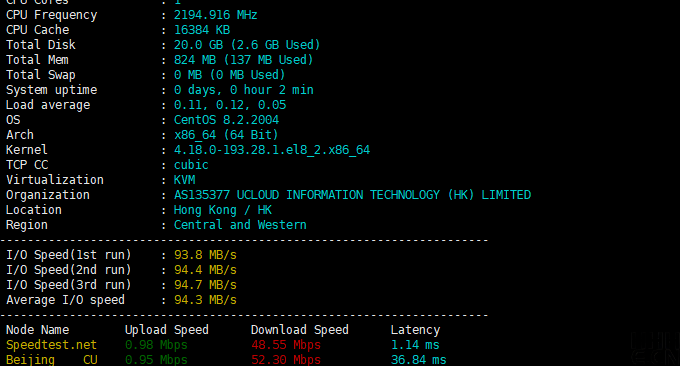Select the I/O Speed(3rd run) label
This screenshot has width=680, height=366.
pyautogui.click(x=69, y=285)
